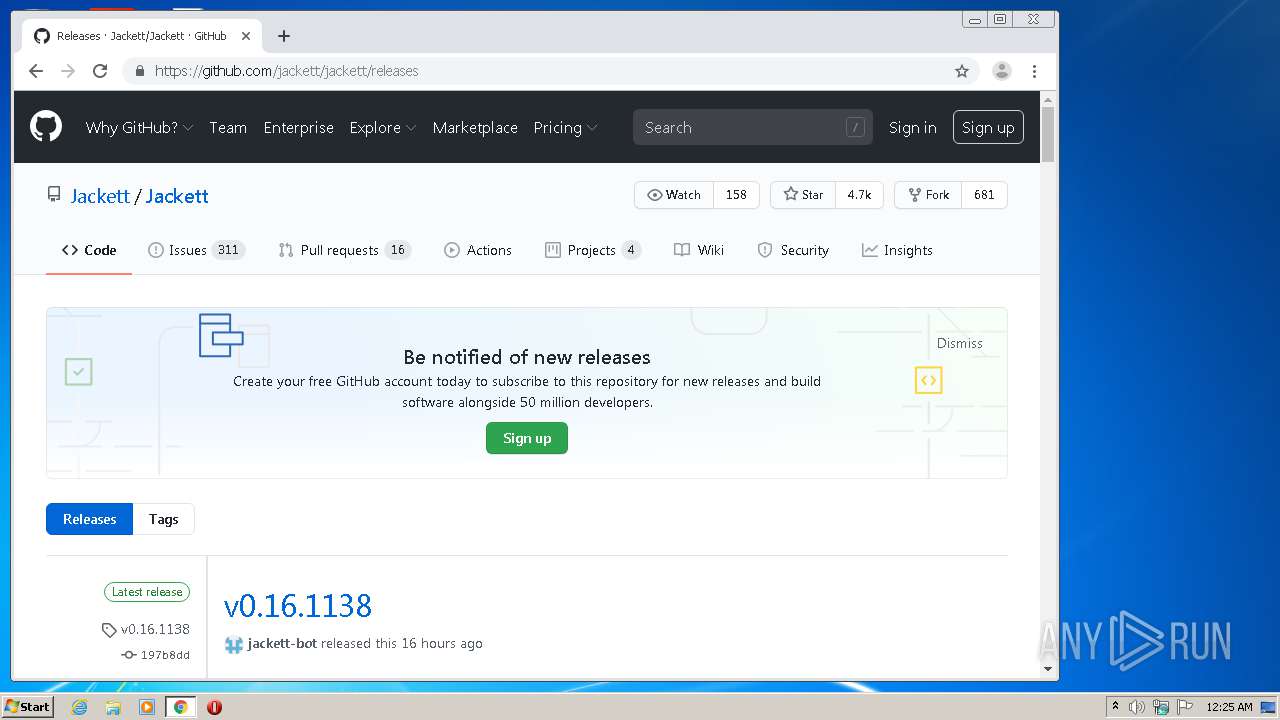Screen dimensions: 1280x720
Task: Select the Tags toggle button
Action: 163,519
